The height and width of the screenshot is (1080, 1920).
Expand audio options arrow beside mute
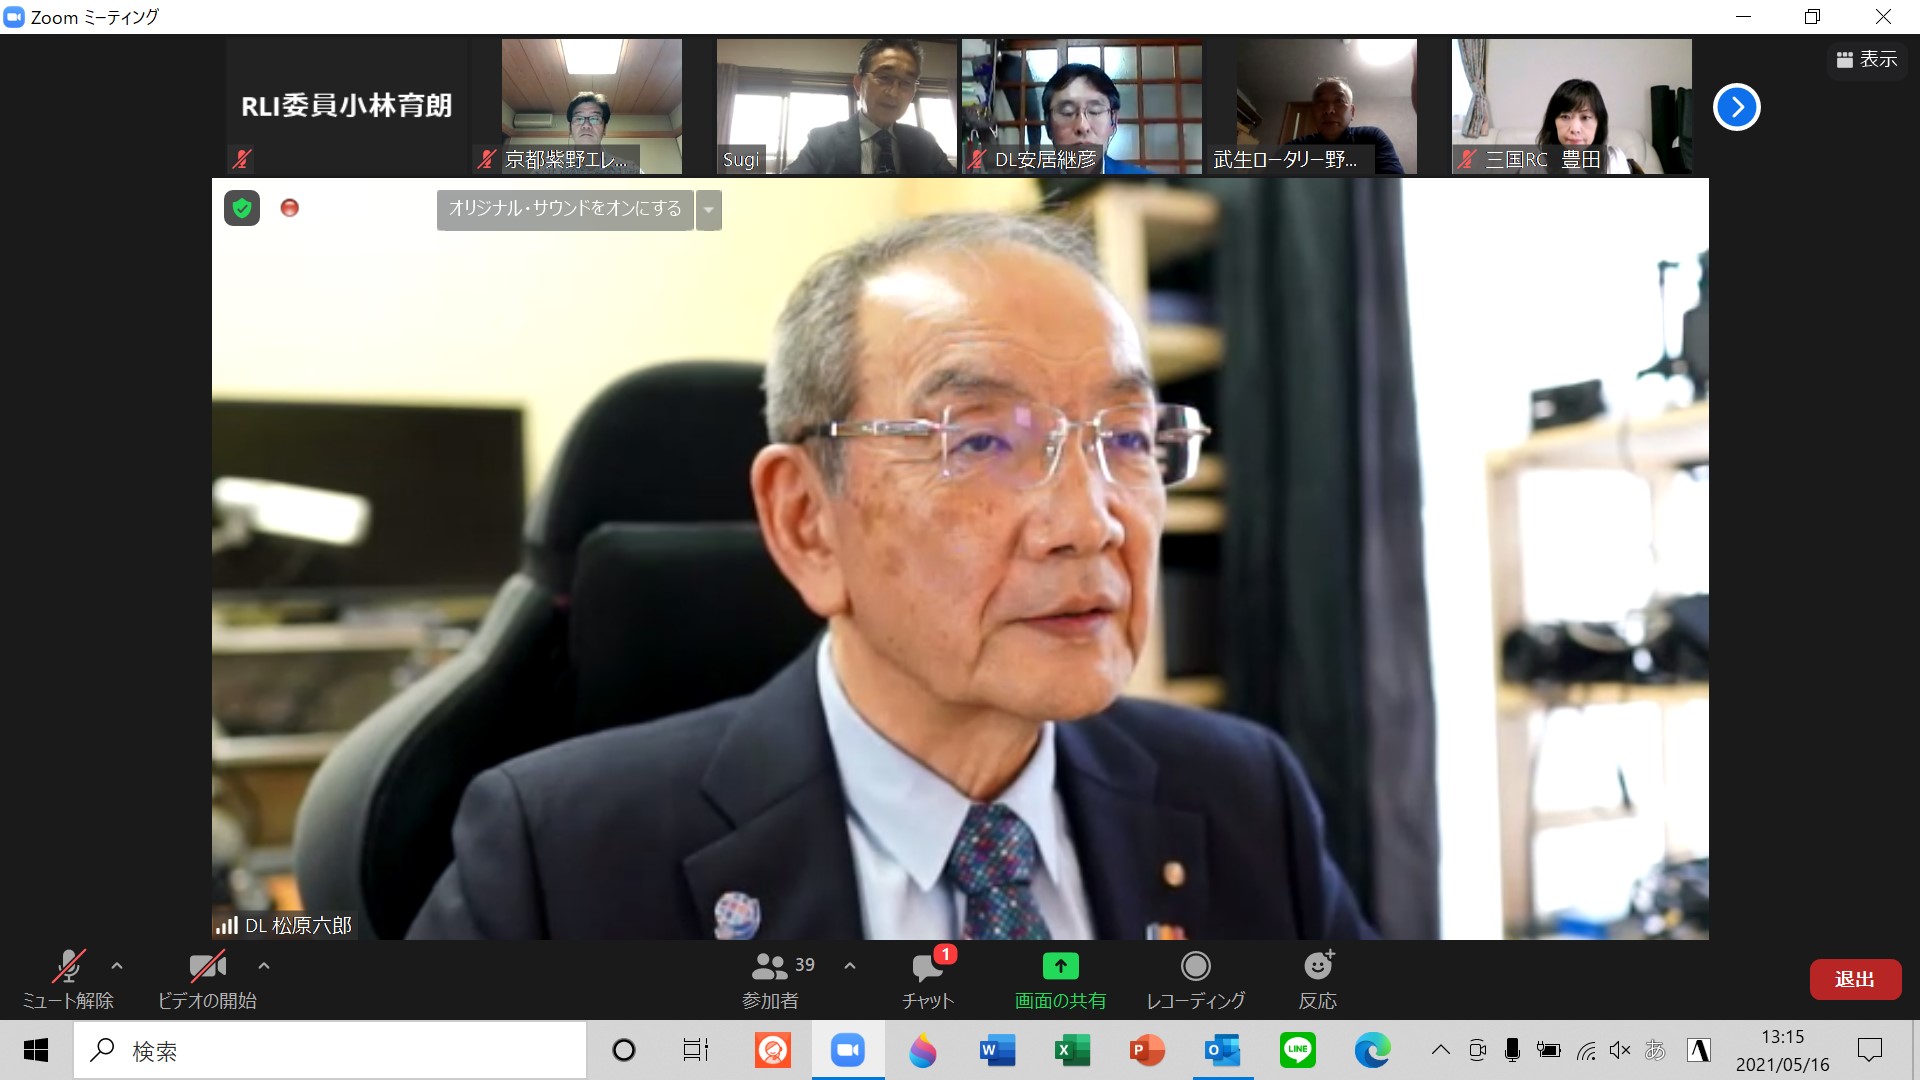click(117, 966)
